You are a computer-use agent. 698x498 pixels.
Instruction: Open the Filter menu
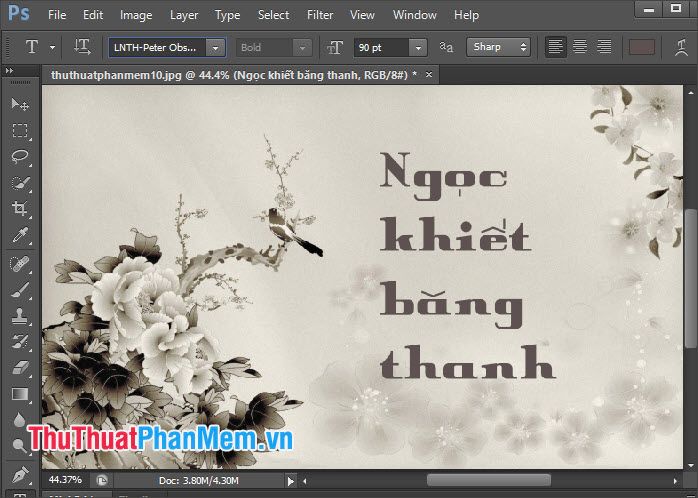click(320, 15)
